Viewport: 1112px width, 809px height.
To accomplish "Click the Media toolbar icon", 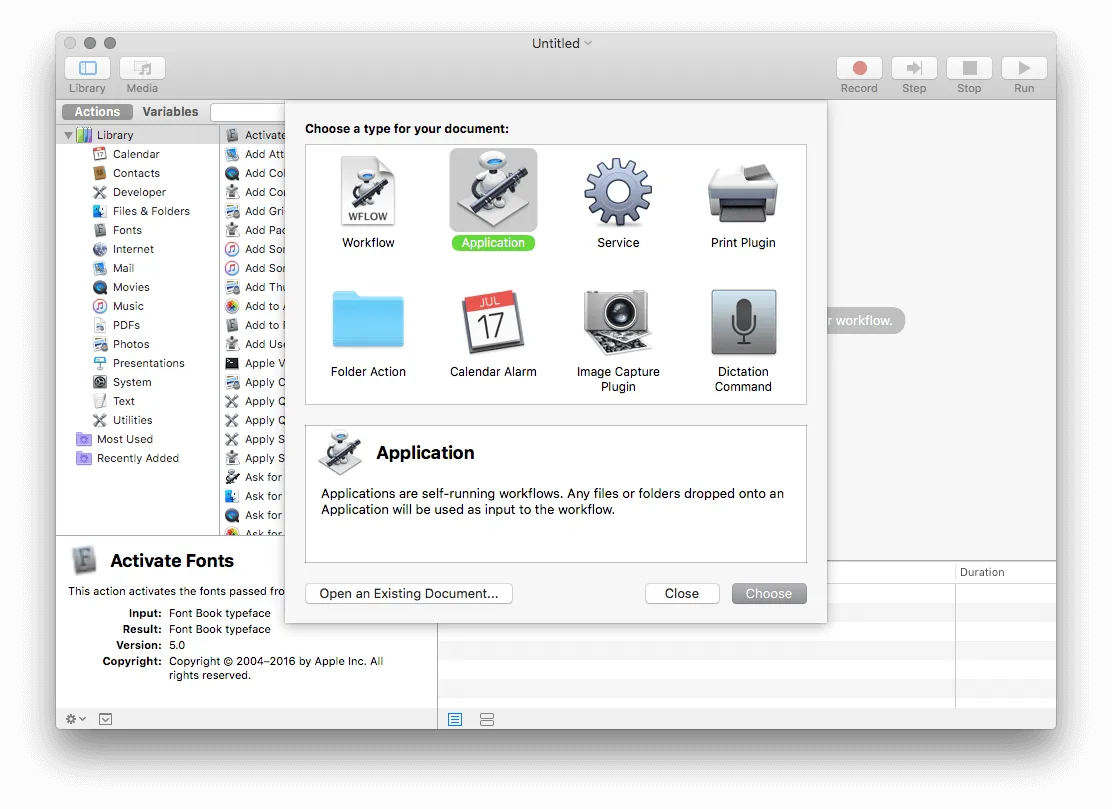I will (141, 70).
